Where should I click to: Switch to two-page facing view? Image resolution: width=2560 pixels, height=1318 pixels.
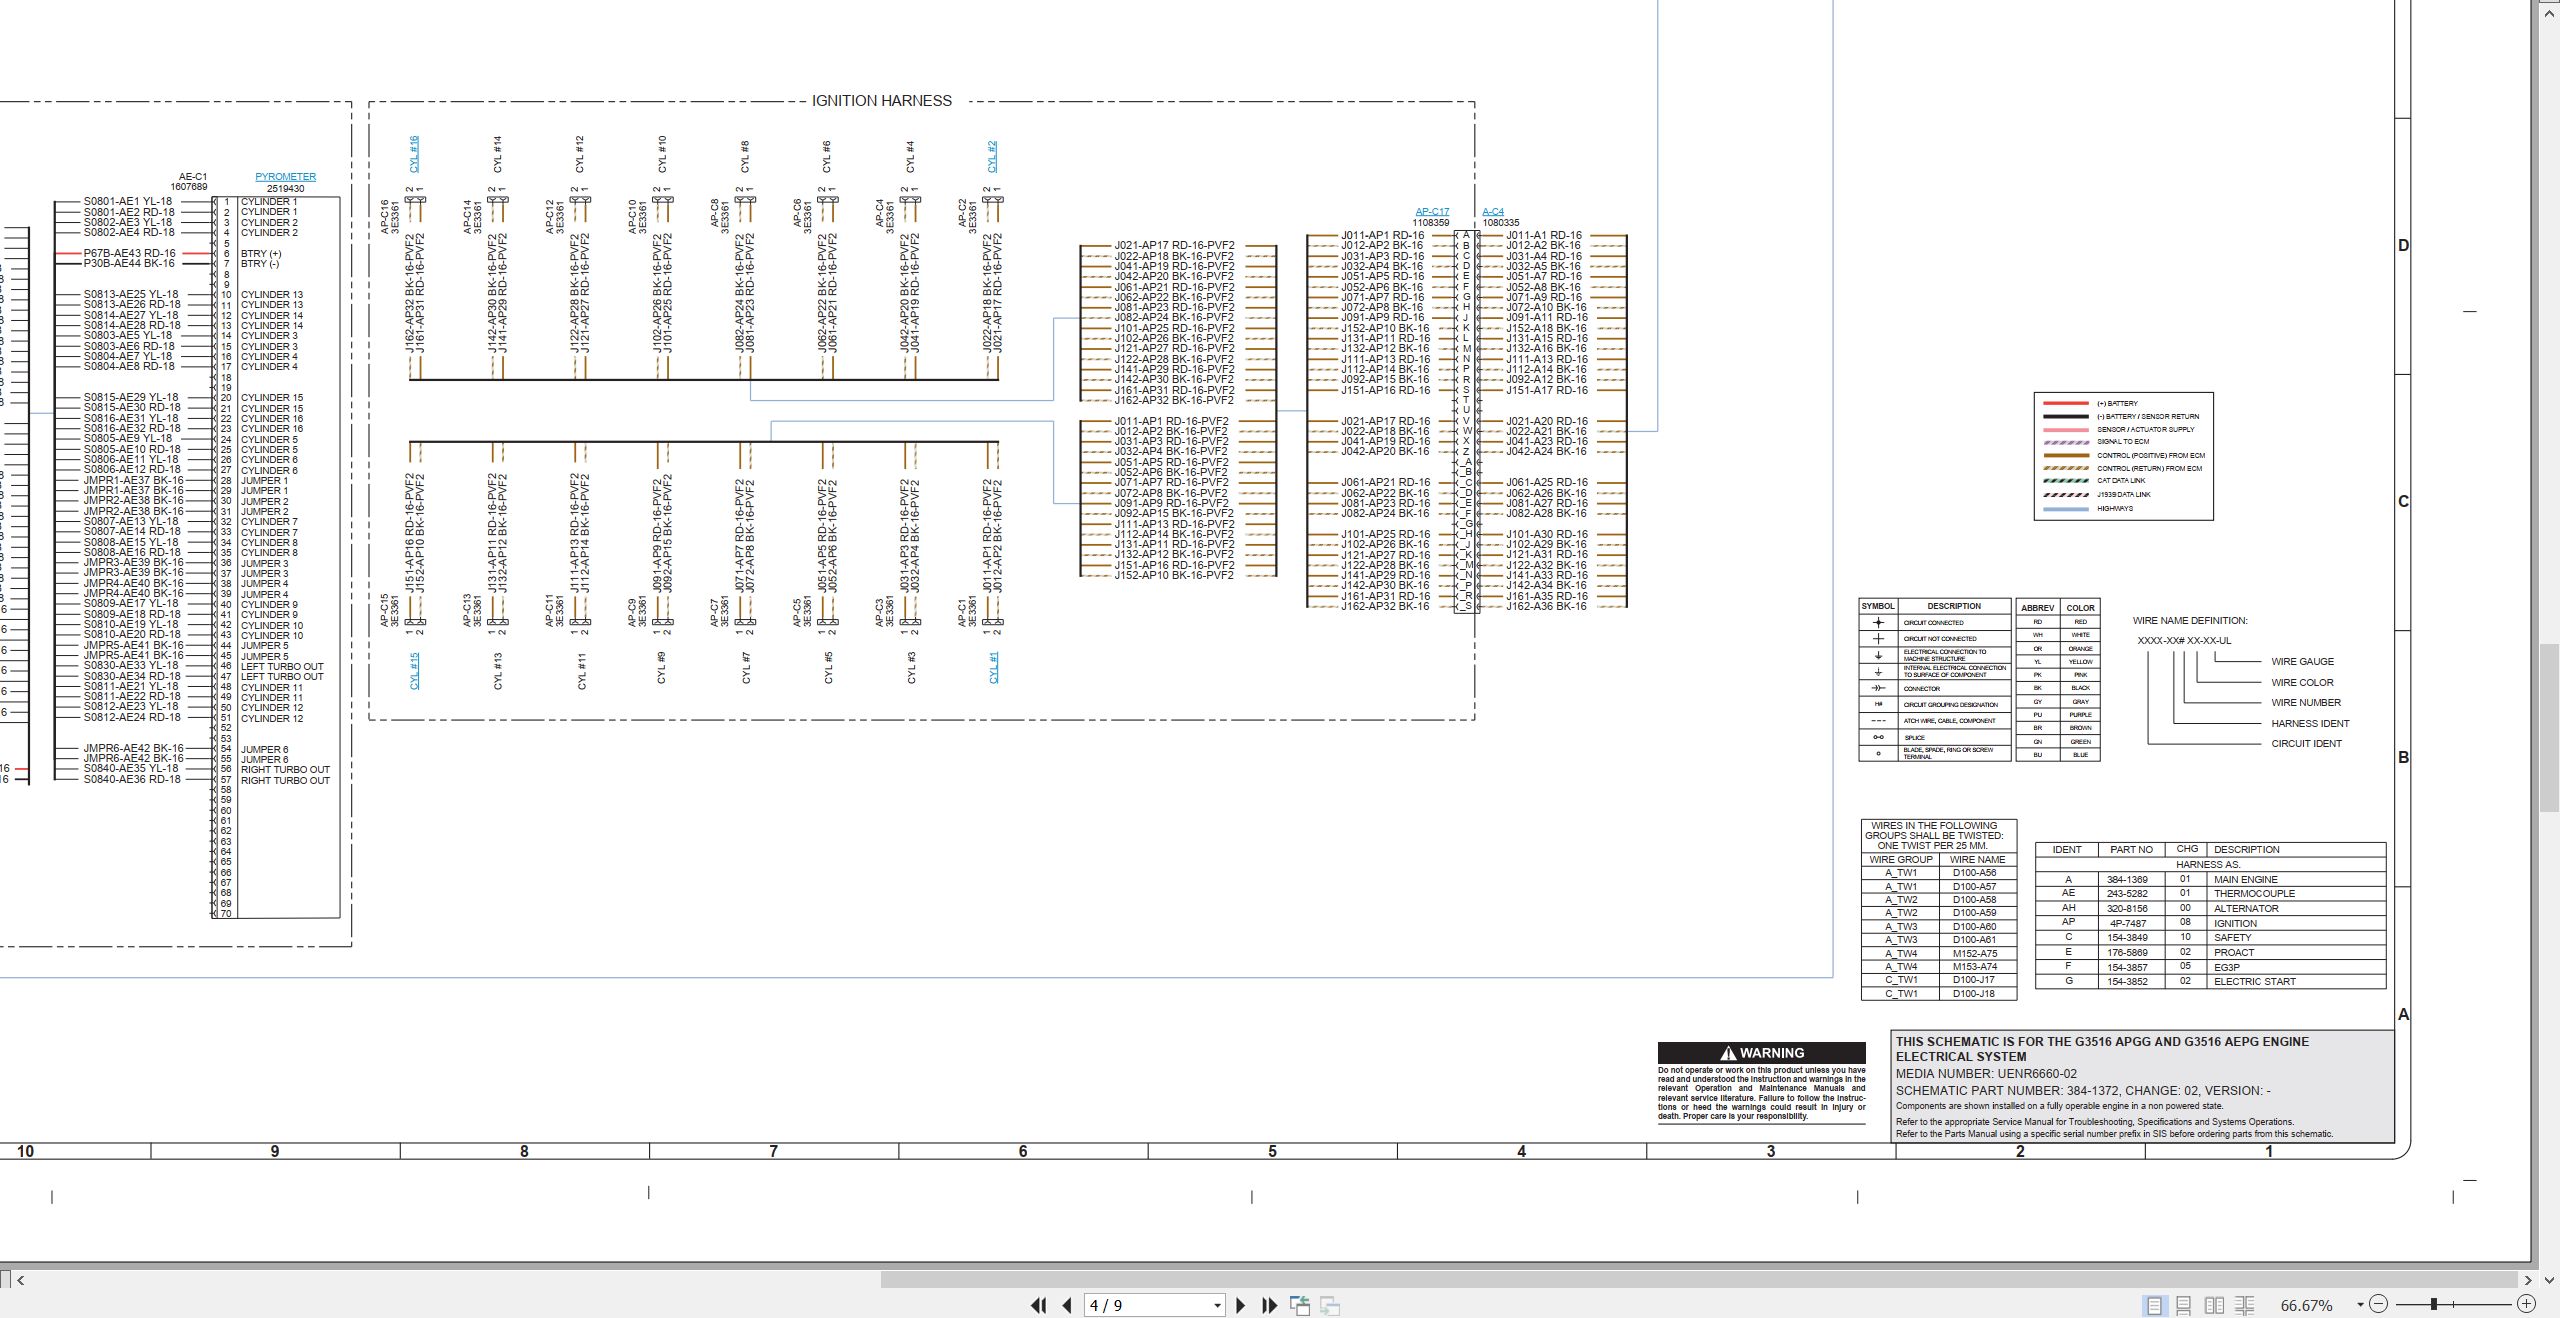click(x=2215, y=1305)
